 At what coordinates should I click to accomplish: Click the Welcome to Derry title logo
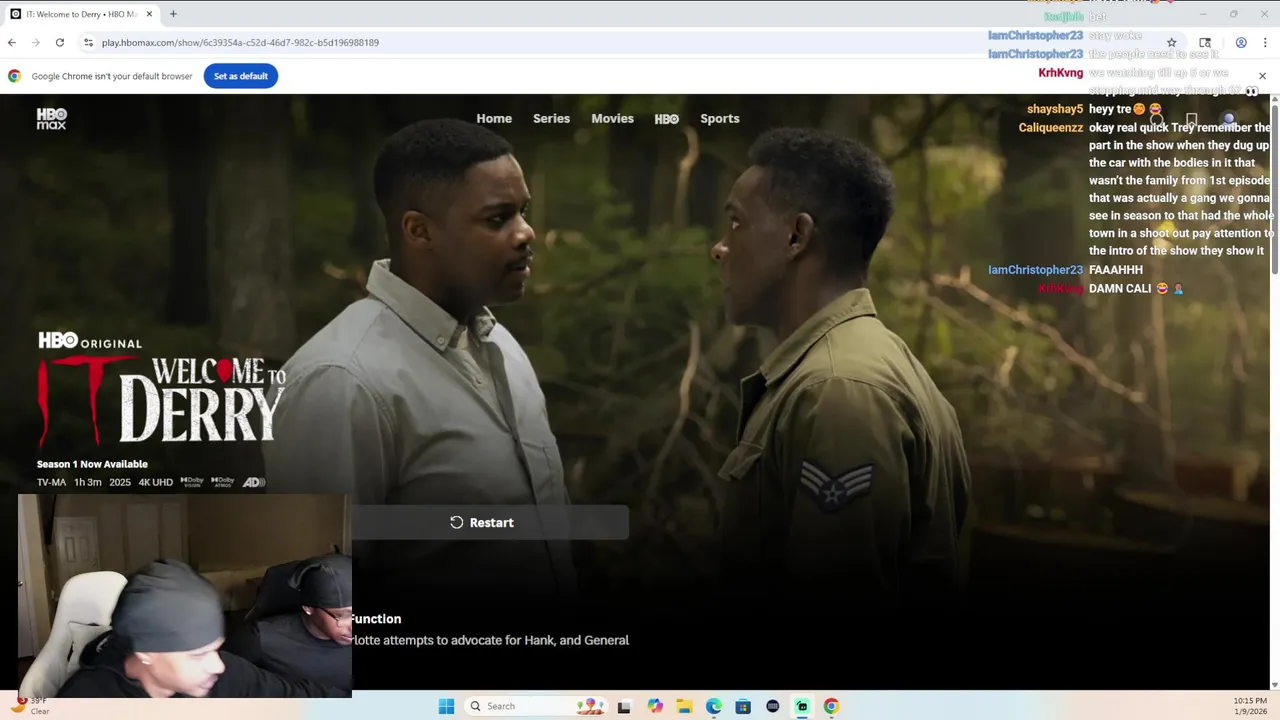point(162,400)
